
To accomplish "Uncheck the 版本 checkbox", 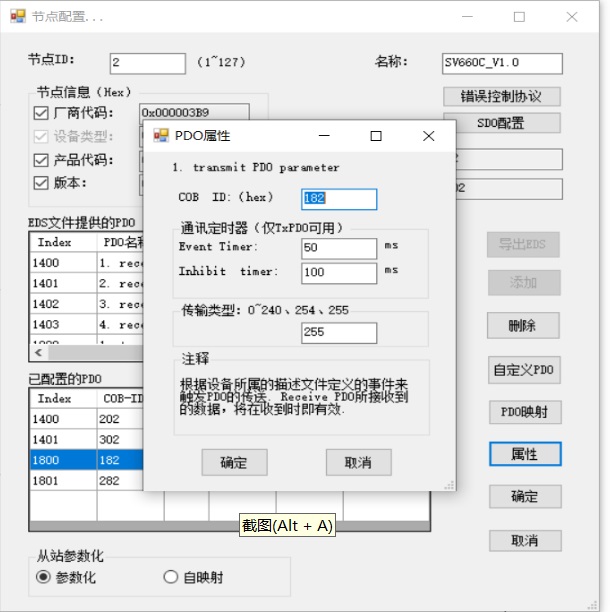I will coord(41,183).
